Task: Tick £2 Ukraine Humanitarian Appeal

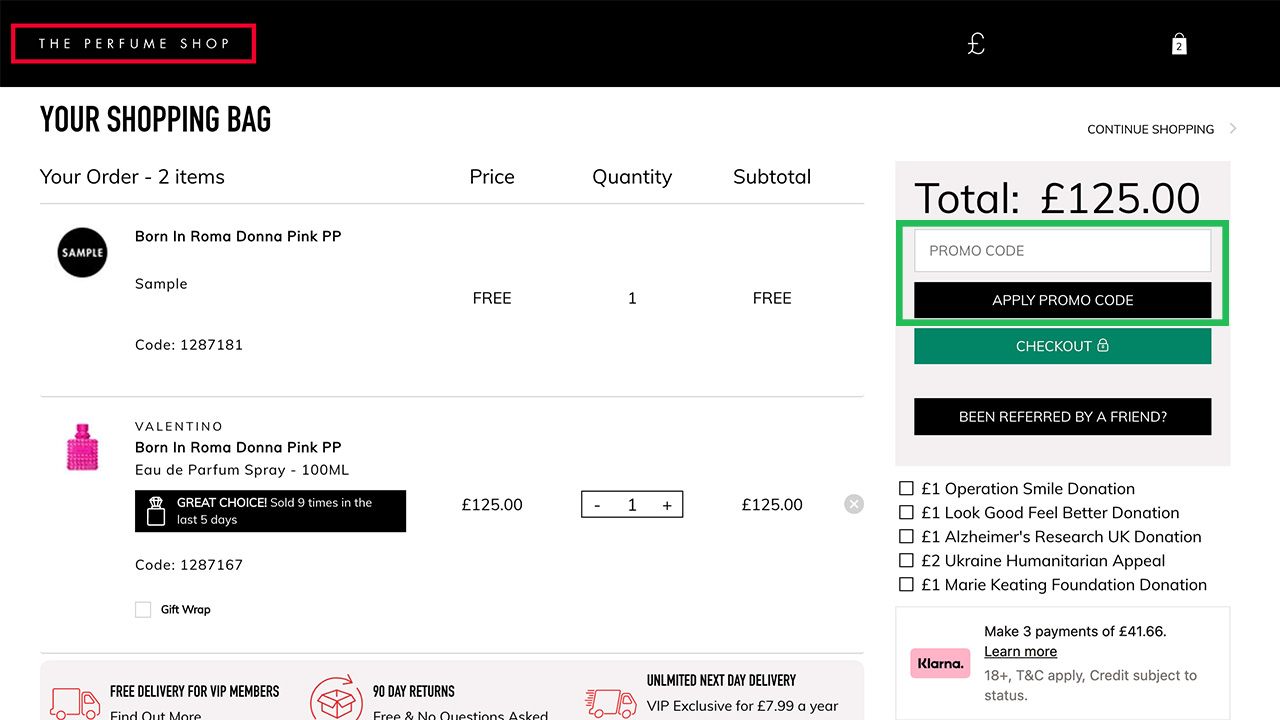Action: click(906, 560)
